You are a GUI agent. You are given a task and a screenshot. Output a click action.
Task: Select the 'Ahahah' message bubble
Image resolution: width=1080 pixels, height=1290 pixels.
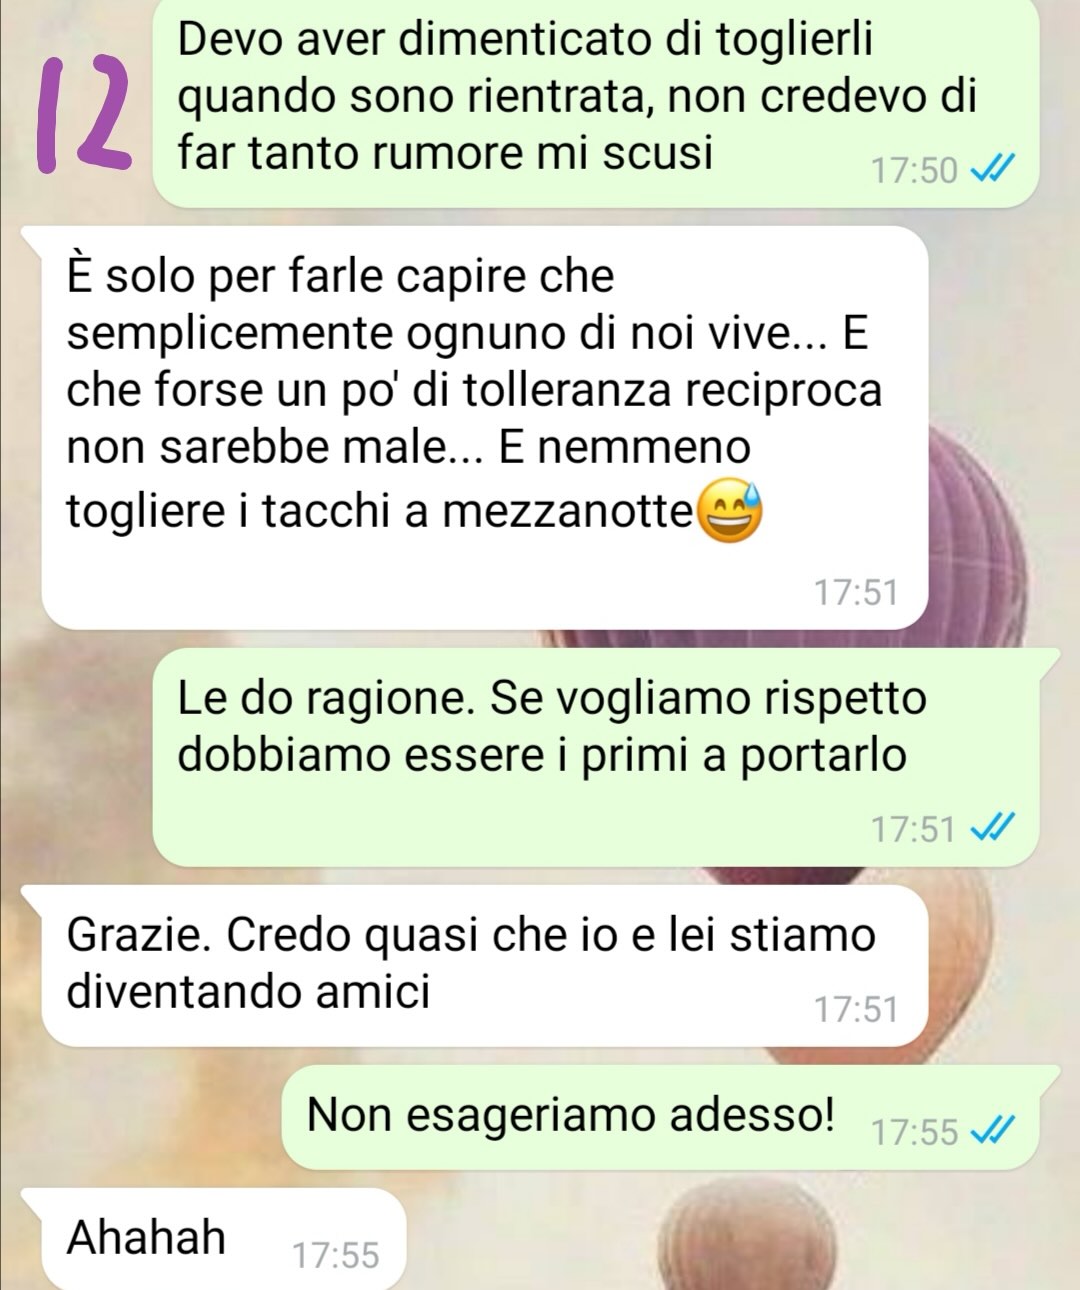(224, 1239)
